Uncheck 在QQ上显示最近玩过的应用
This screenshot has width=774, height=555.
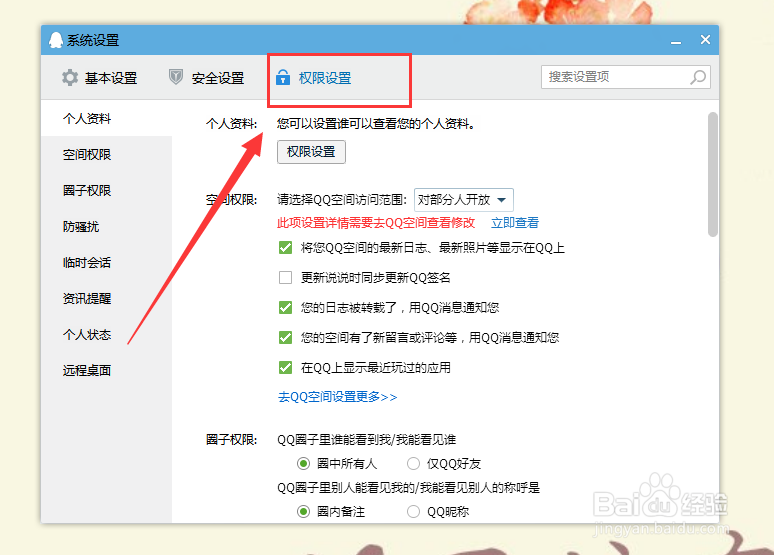click(x=285, y=367)
